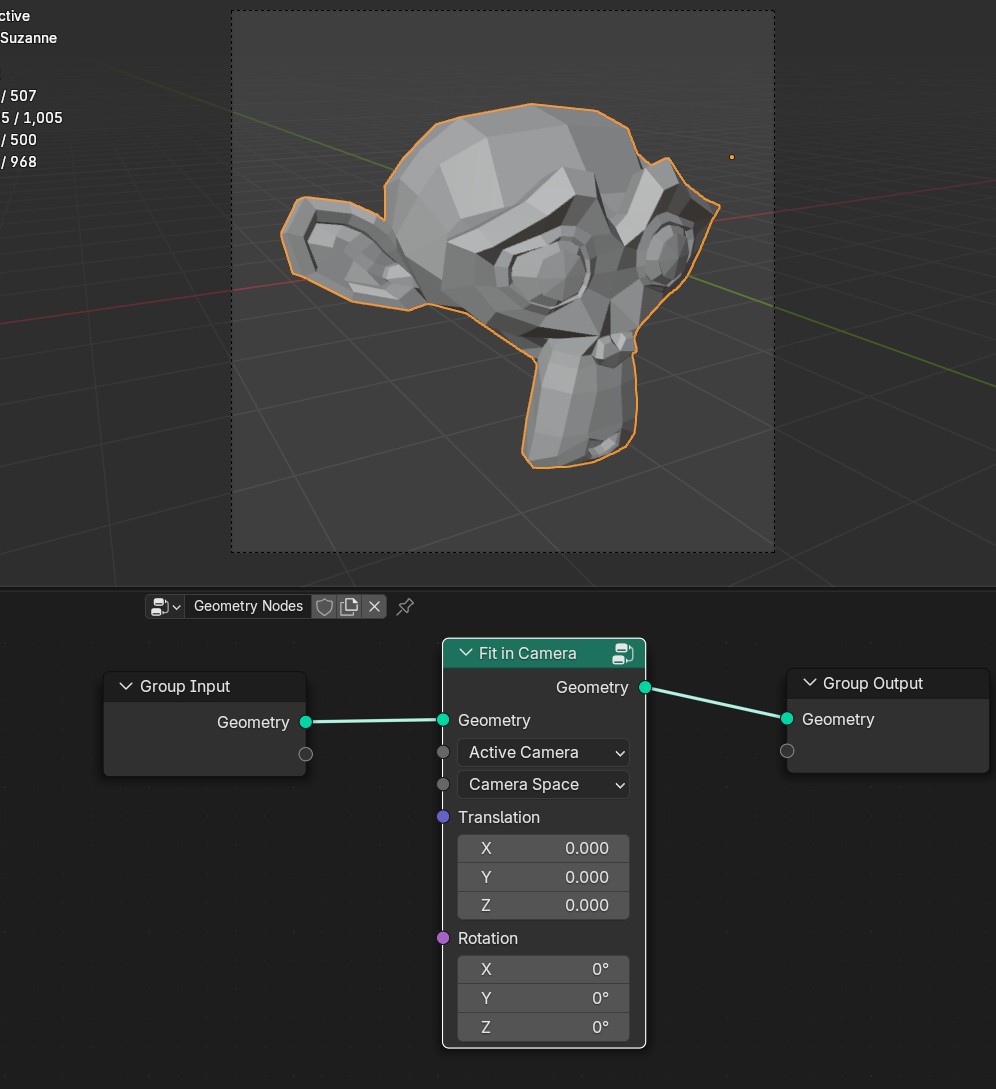Click the Rotation X value field

click(544, 970)
